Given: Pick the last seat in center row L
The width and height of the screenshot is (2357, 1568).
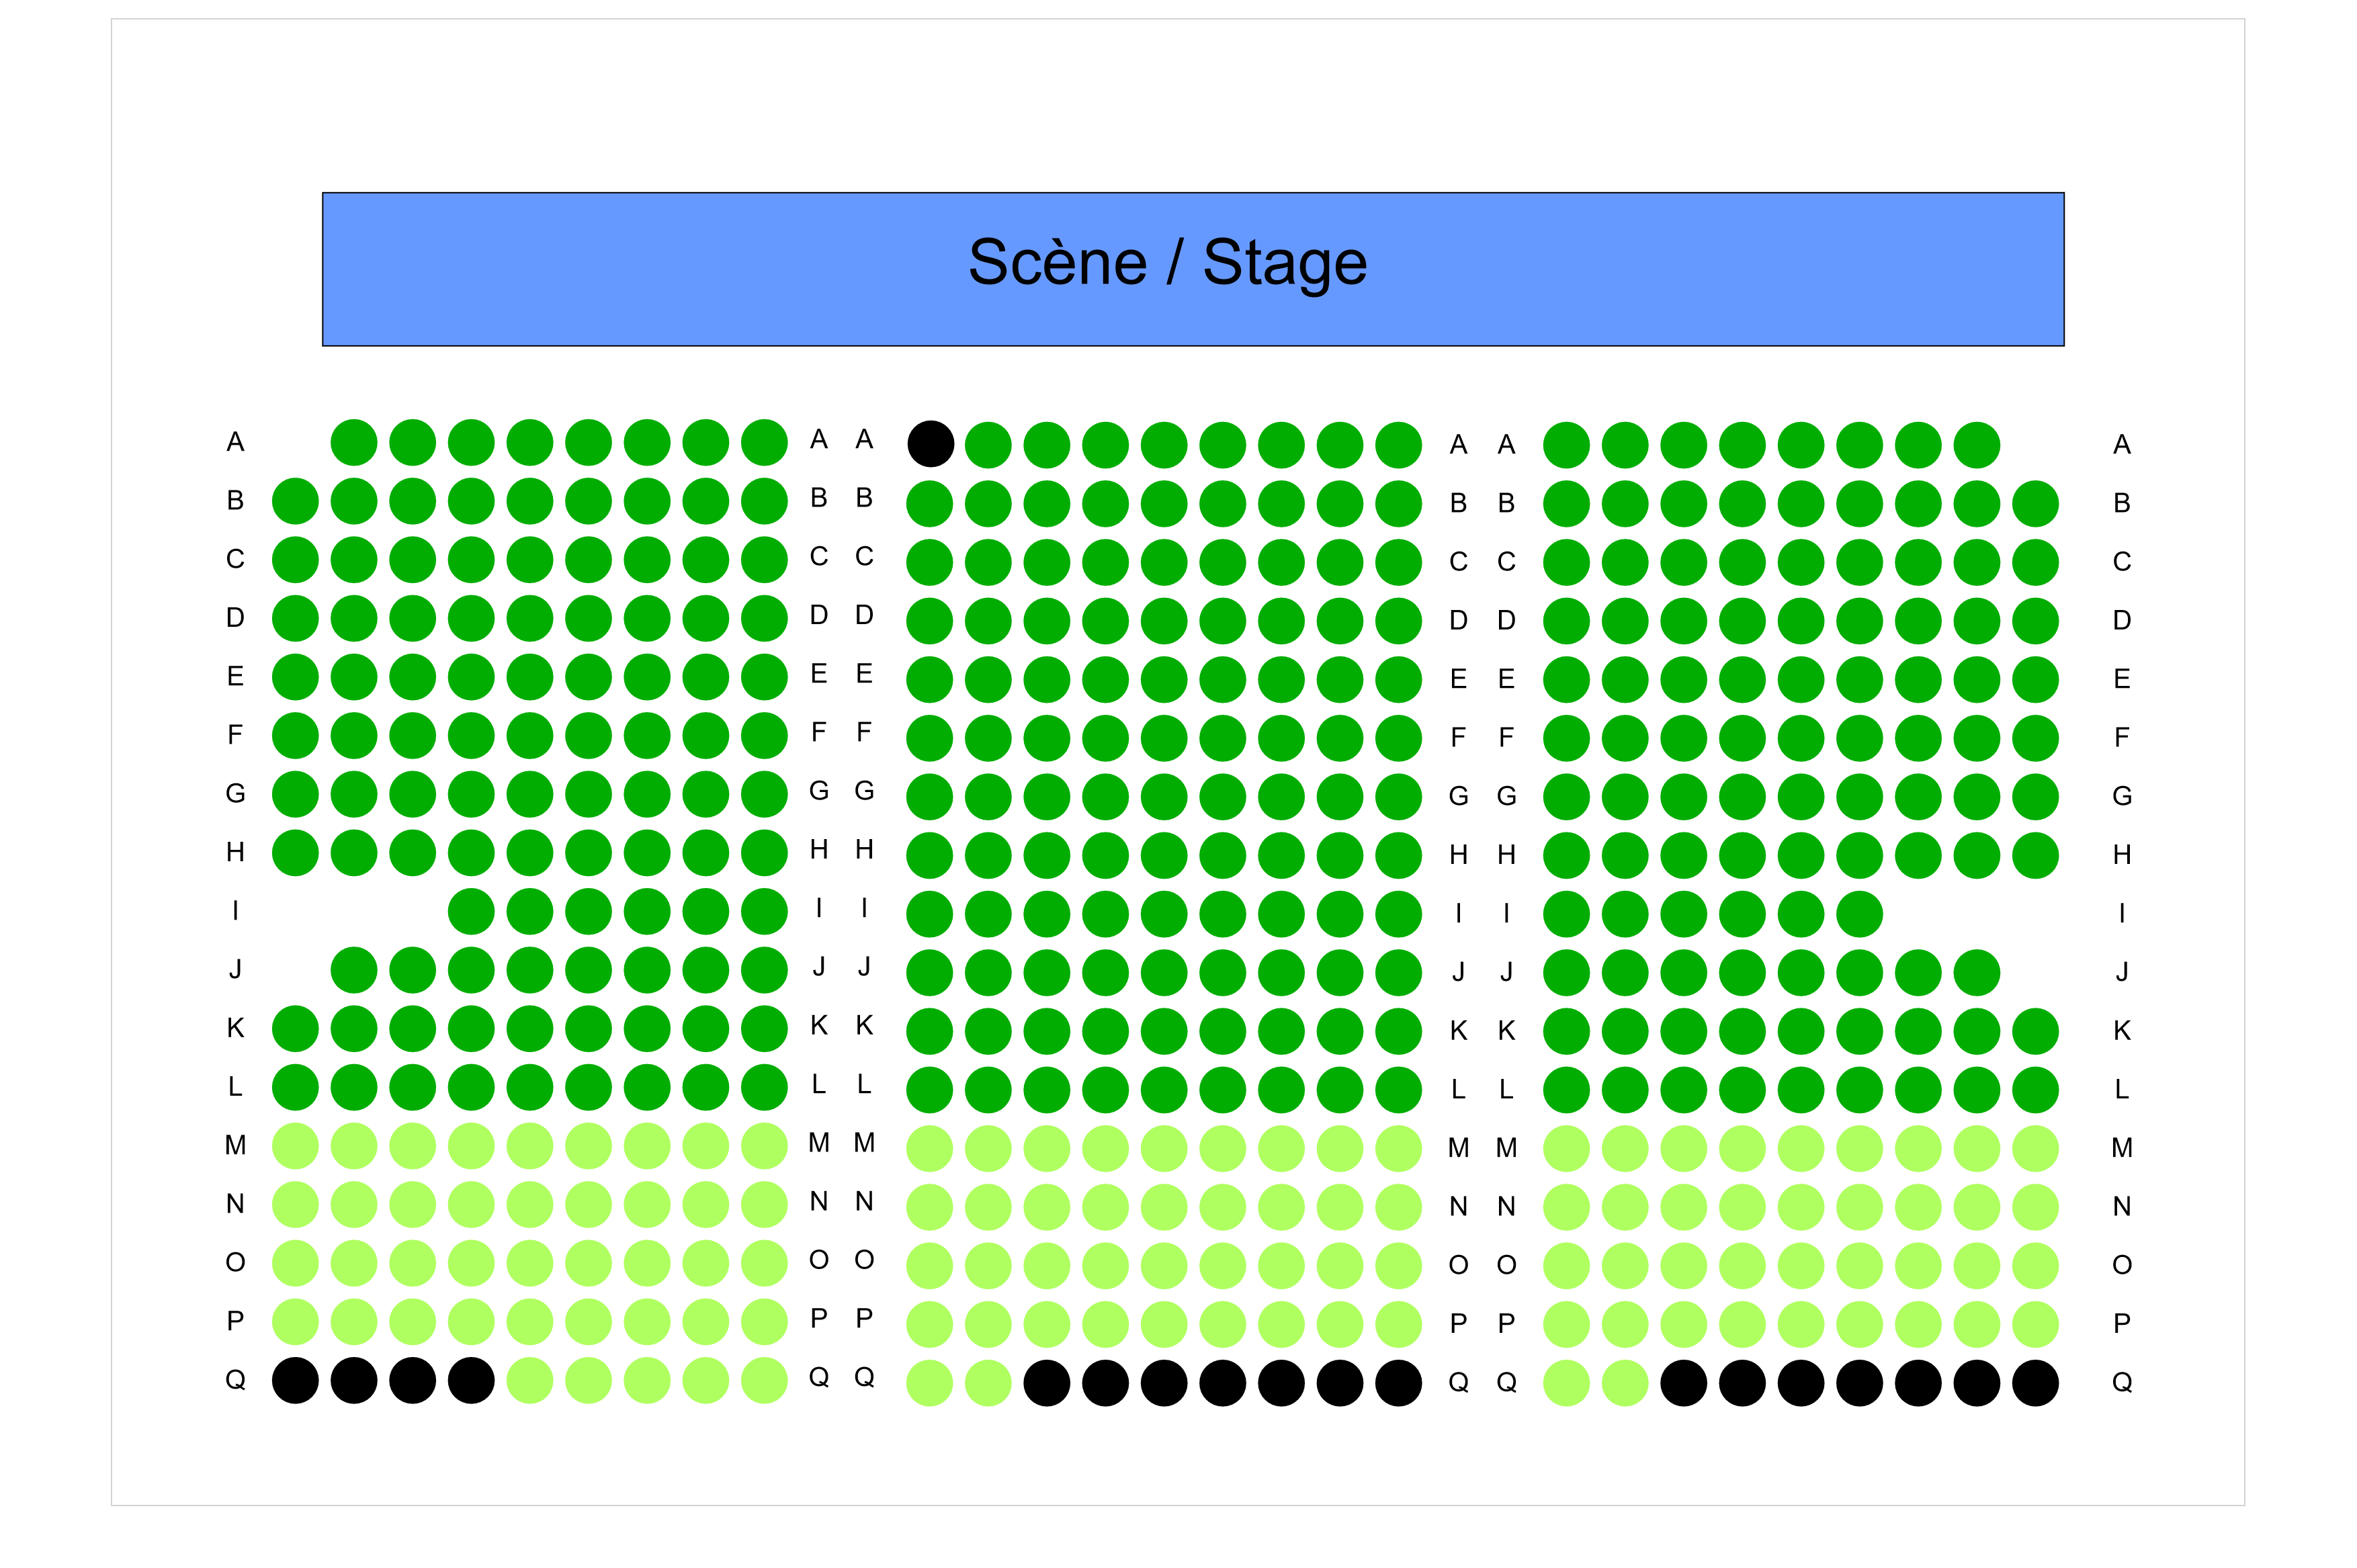Looking at the screenshot, I should click(x=1398, y=1090).
